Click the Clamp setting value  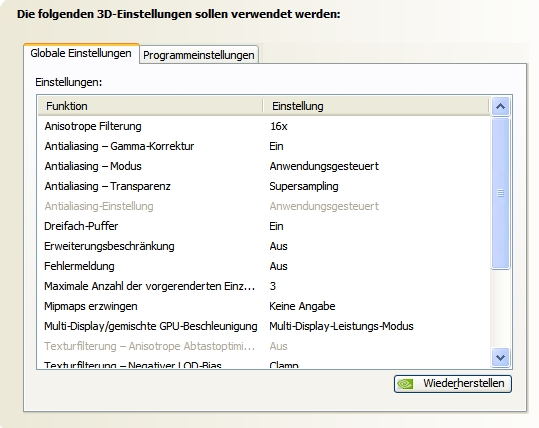pyautogui.click(x=284, y=365)
